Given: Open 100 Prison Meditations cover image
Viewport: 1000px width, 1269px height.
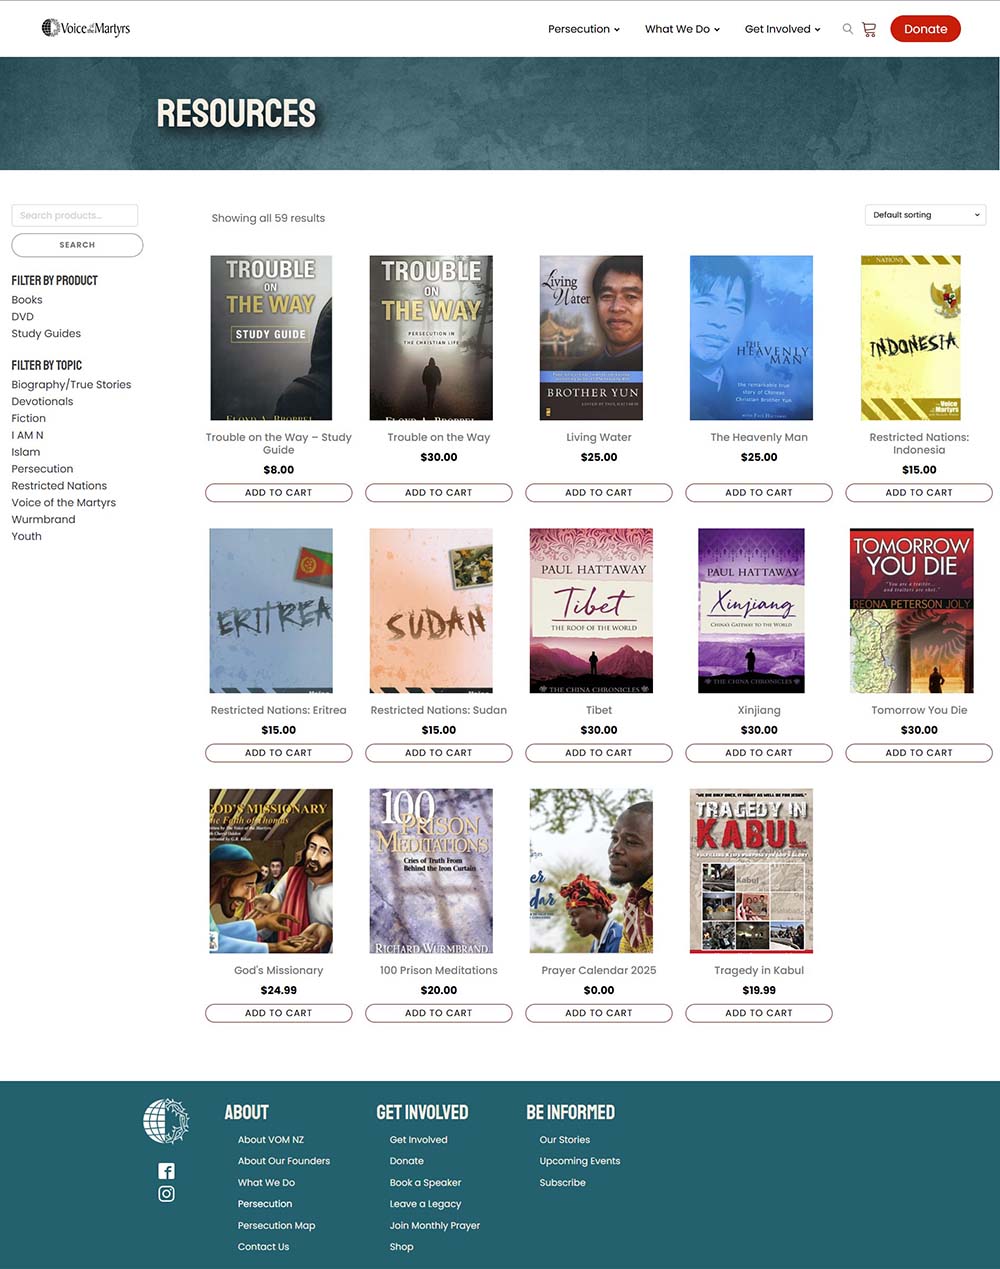Looking at the screenshot, I should pyautogui.click(x=431, y=871).
